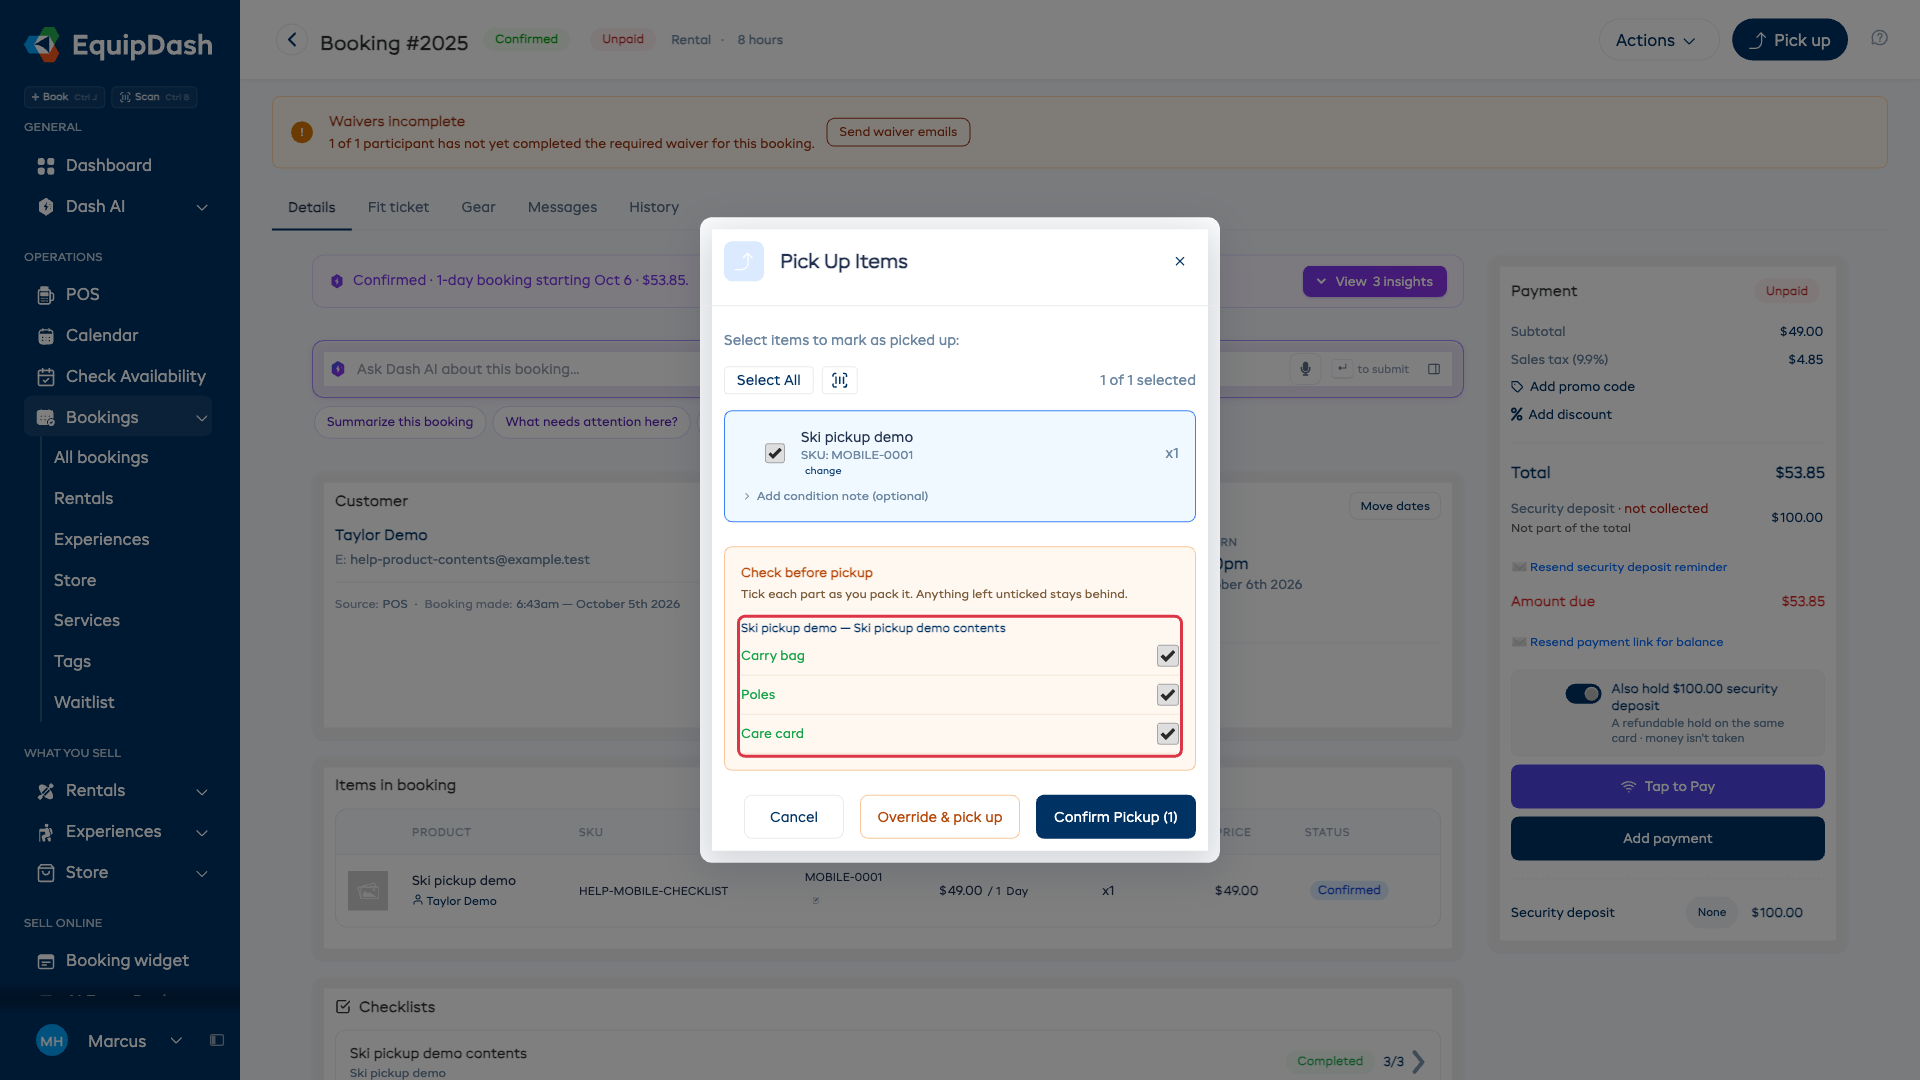Viewport: 1920px width, 1080px height.
Task: Expand View 3 insights
Action: click(1374, 281)
